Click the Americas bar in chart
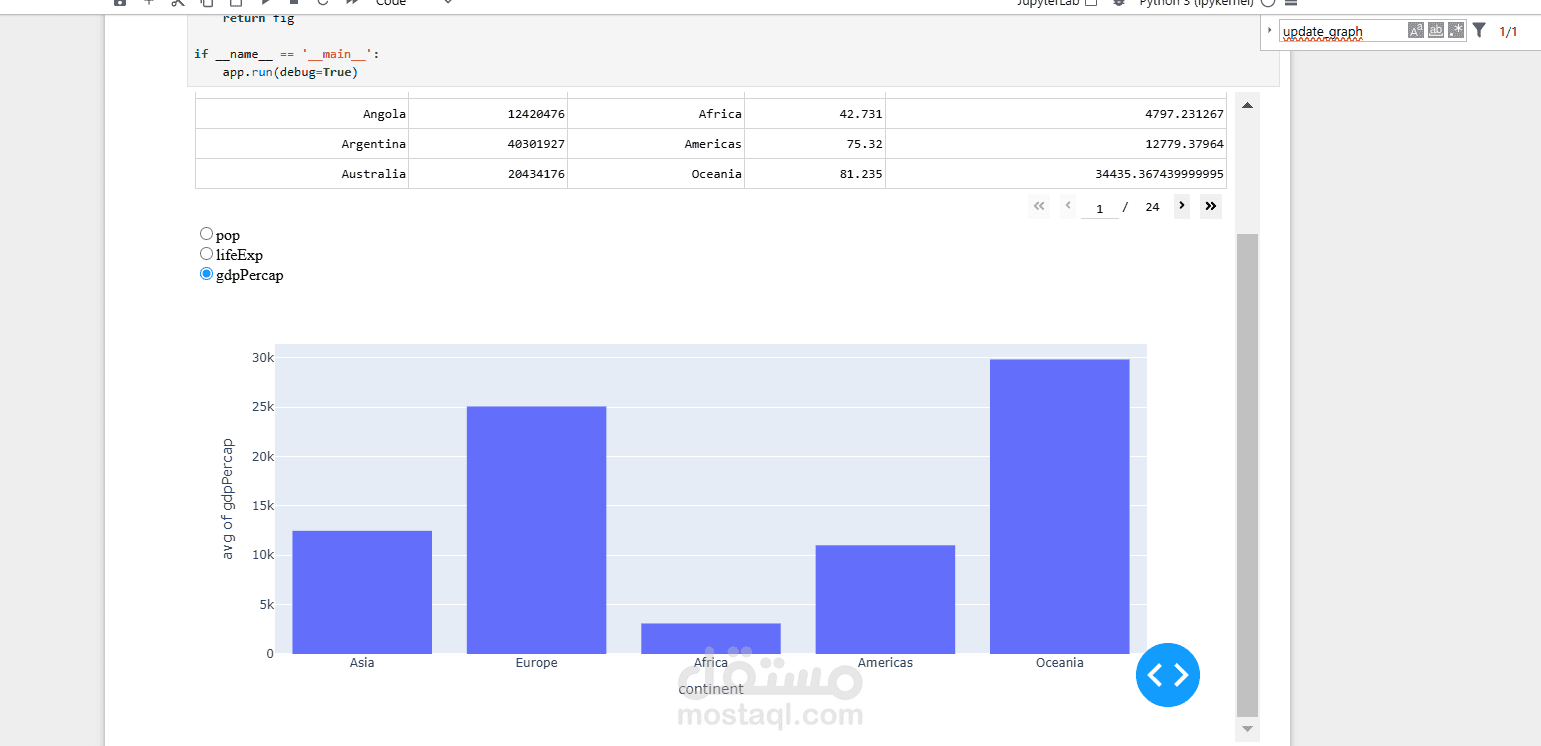 [885, 599]
